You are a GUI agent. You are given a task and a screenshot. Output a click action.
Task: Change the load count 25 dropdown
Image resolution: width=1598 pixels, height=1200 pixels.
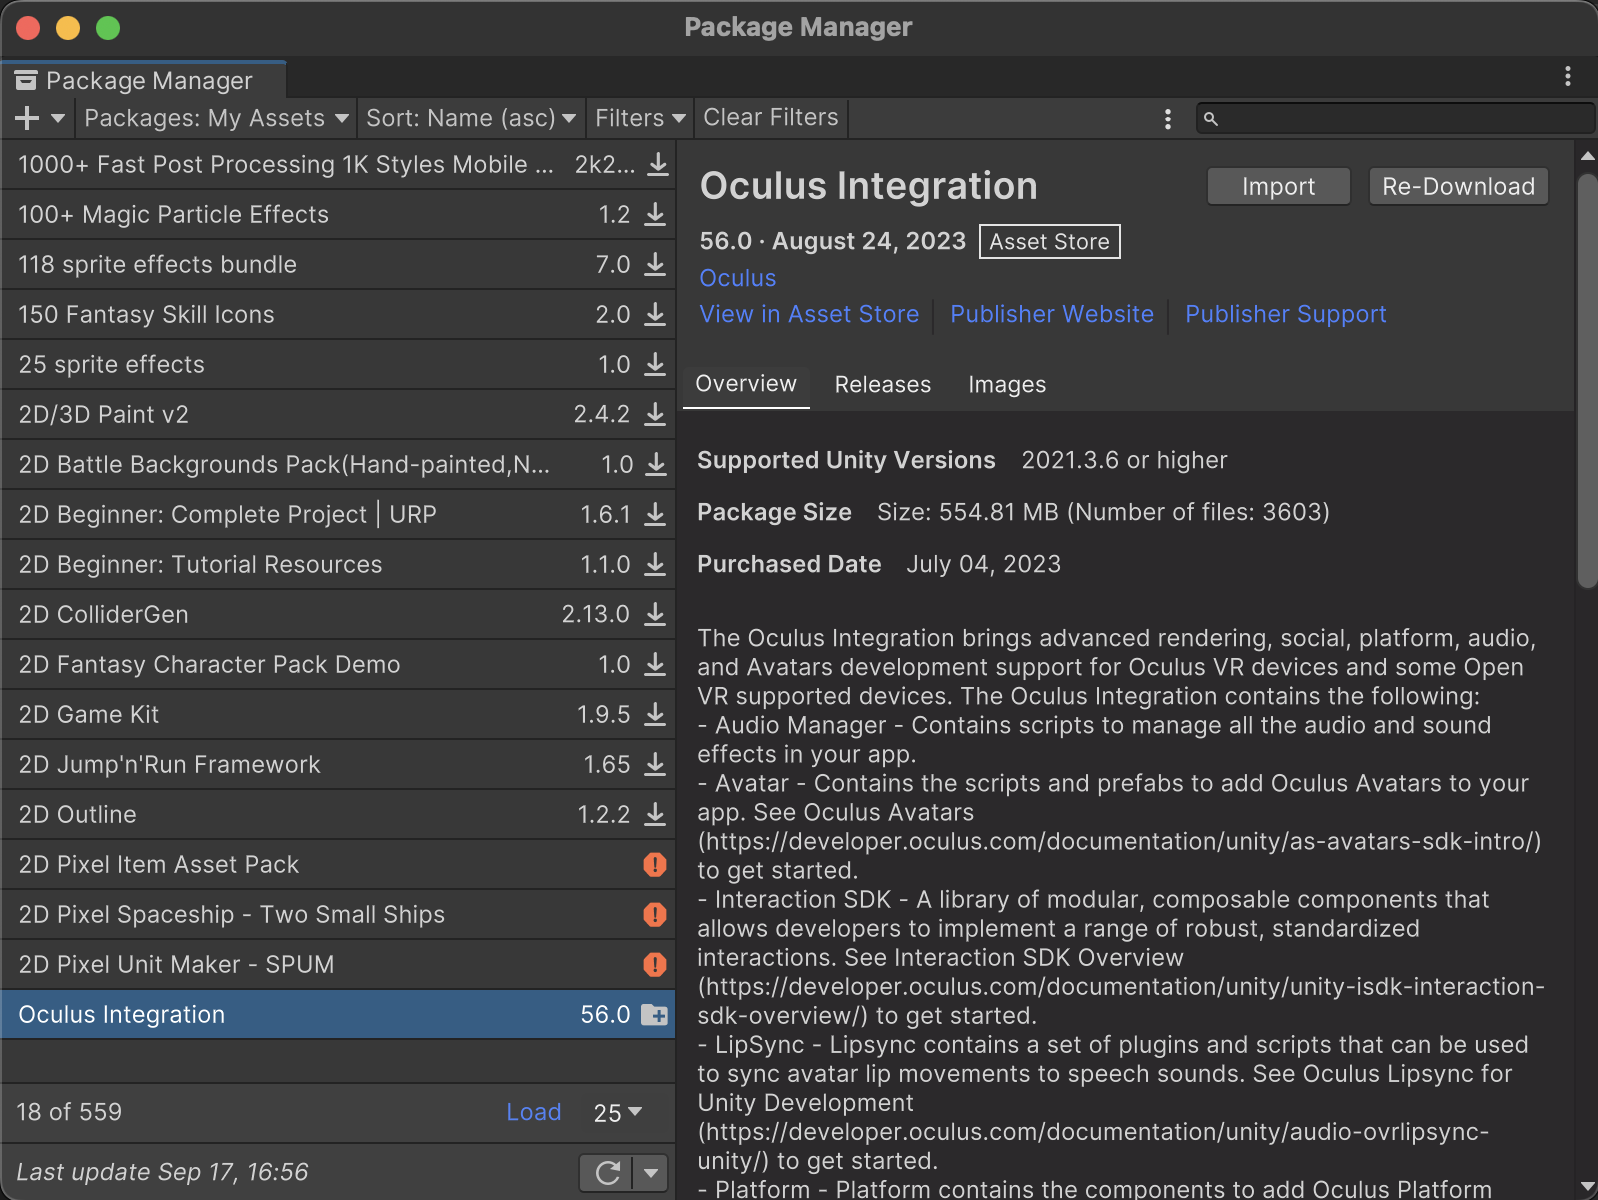pyautogui.click(x=618, y=1113)
